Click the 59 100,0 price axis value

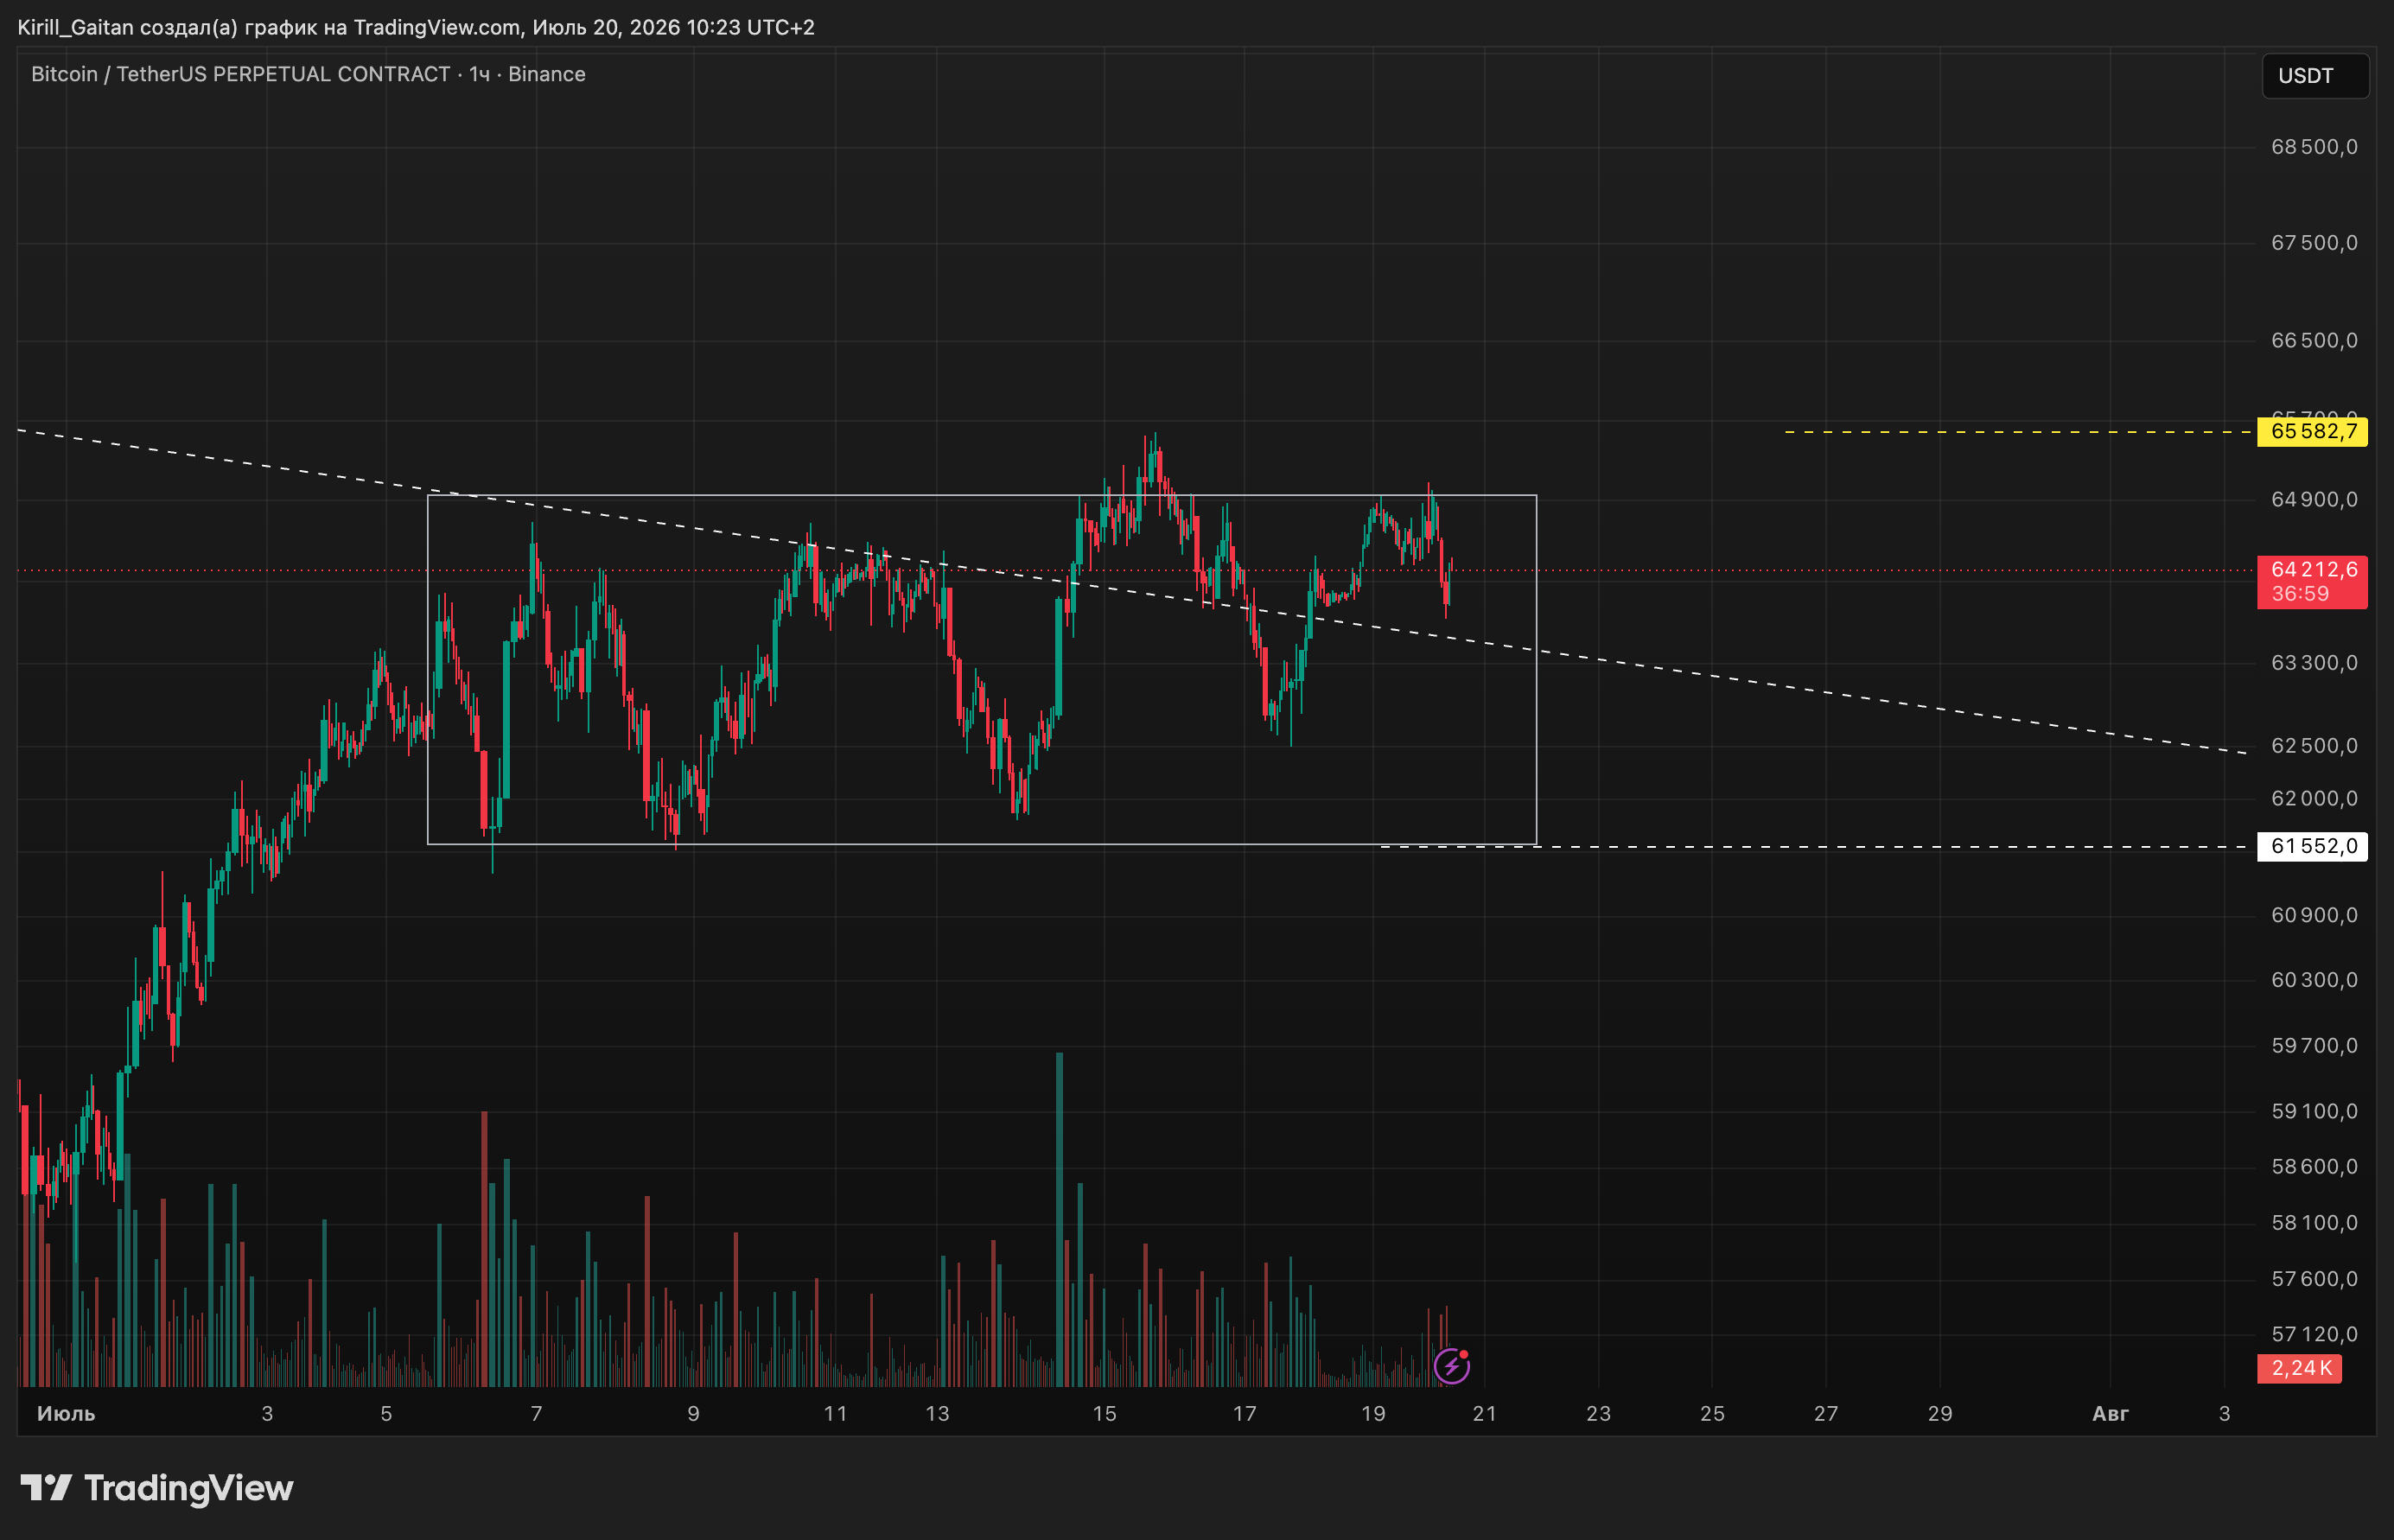pyautogui.click(x=2314, y=1111)
